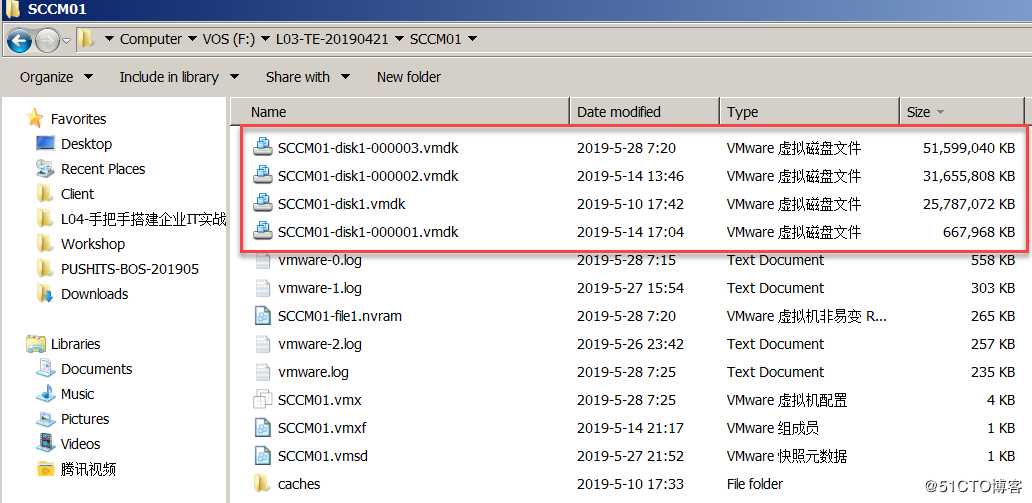Viewport: 1032px width, 503px height.
Task: Expand the arrow before SCCM01 breadcrumb
Action: tap(399, 40)
